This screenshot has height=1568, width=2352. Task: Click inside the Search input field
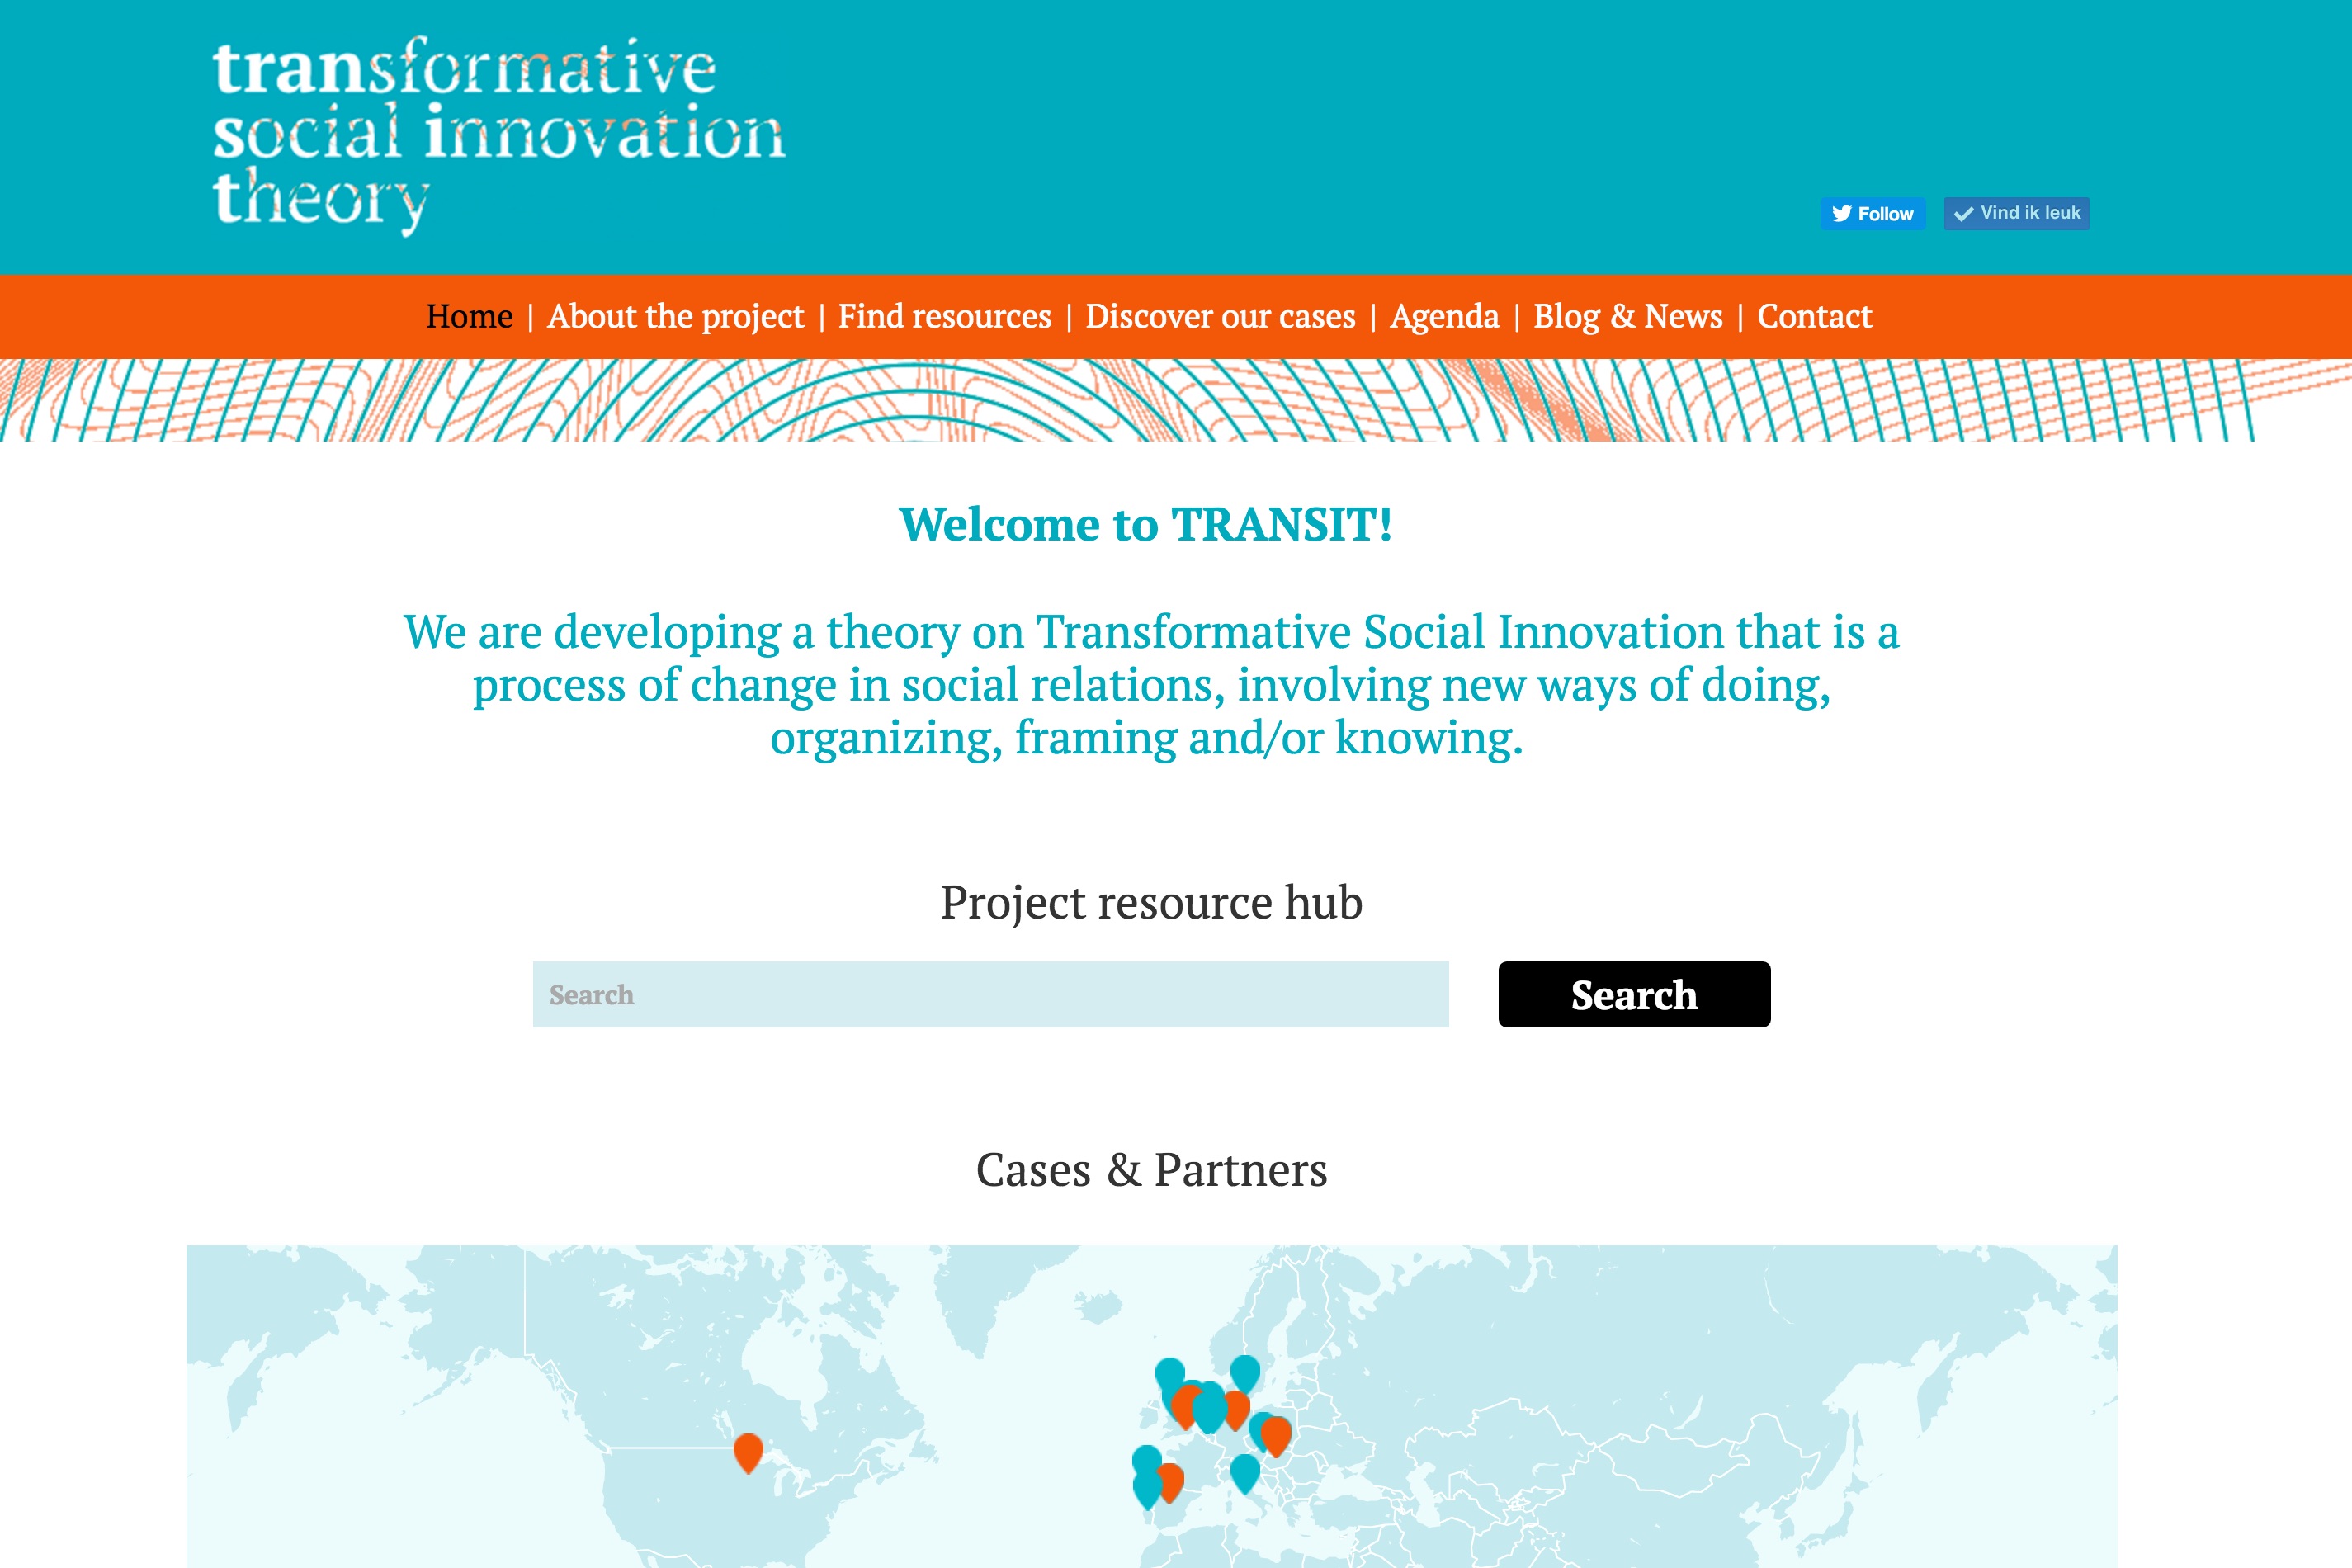990,994
